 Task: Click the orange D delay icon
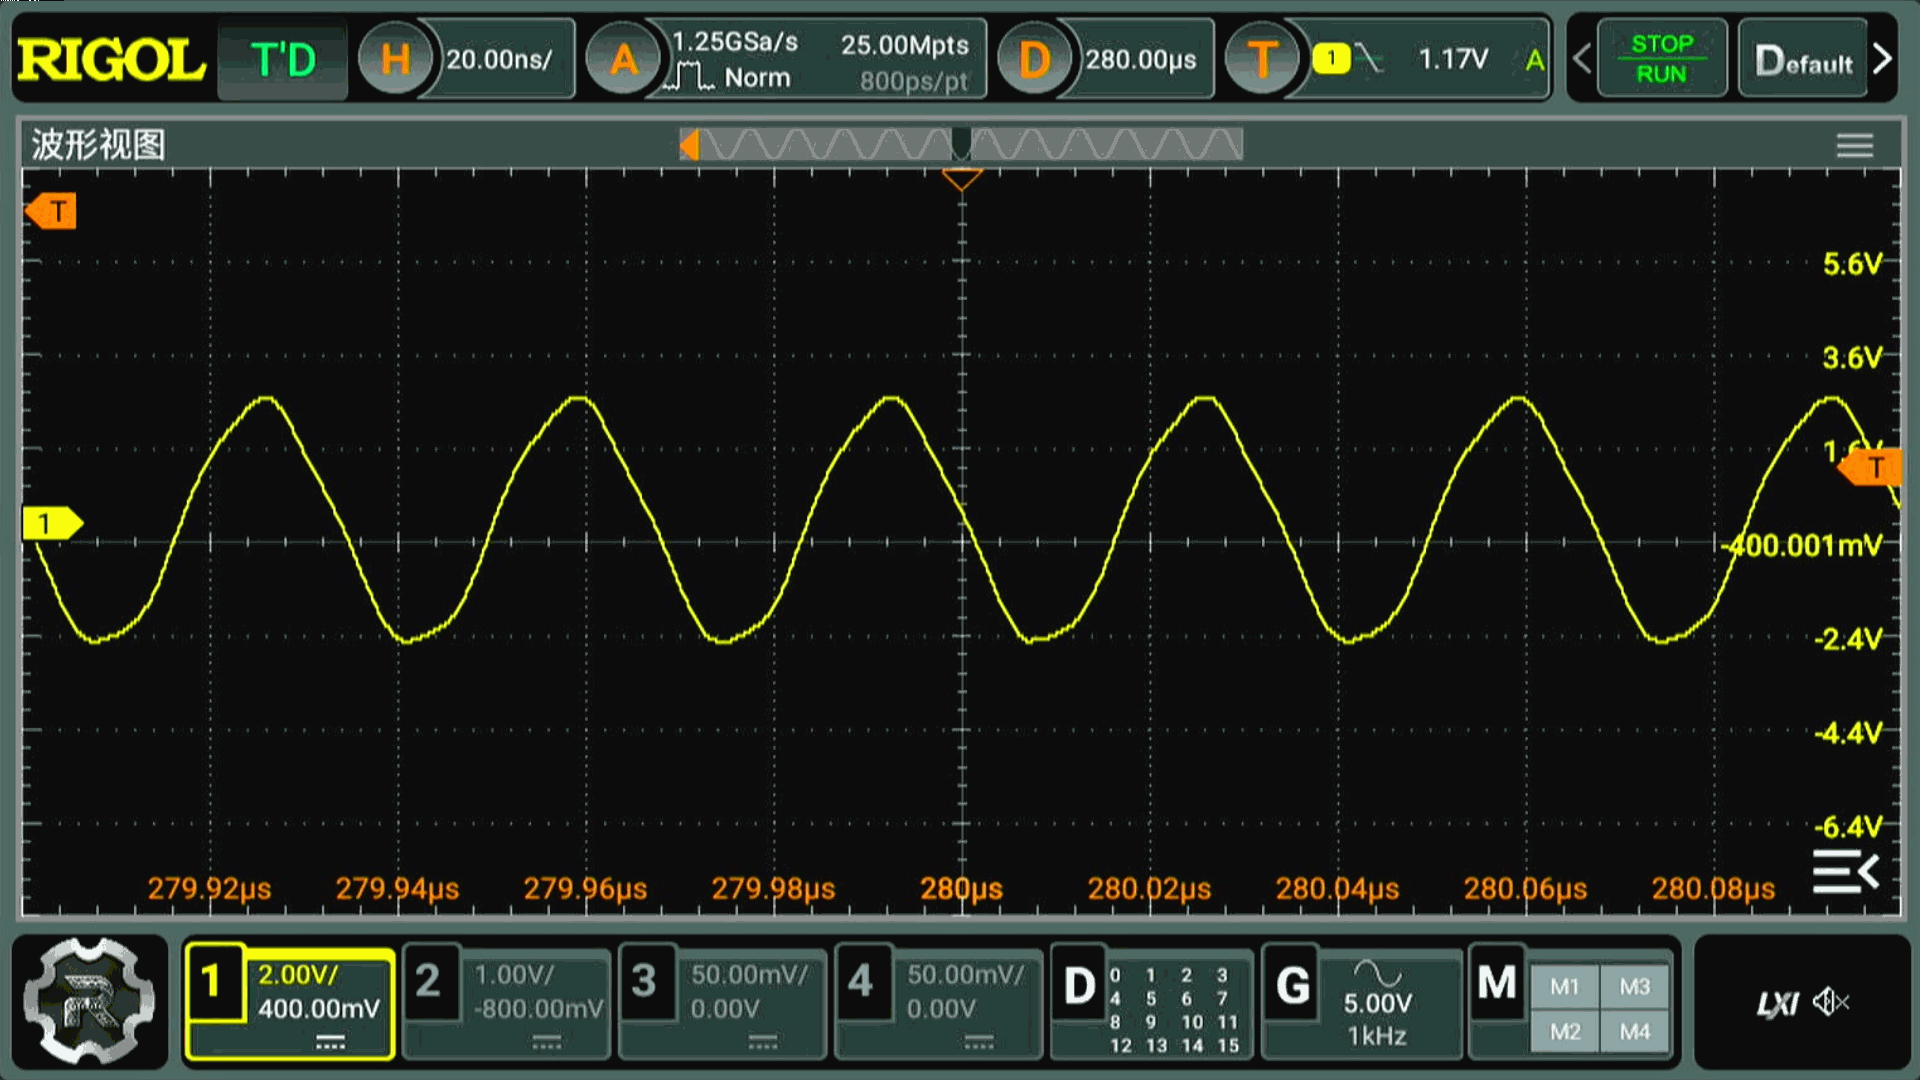click(1034, 60)
